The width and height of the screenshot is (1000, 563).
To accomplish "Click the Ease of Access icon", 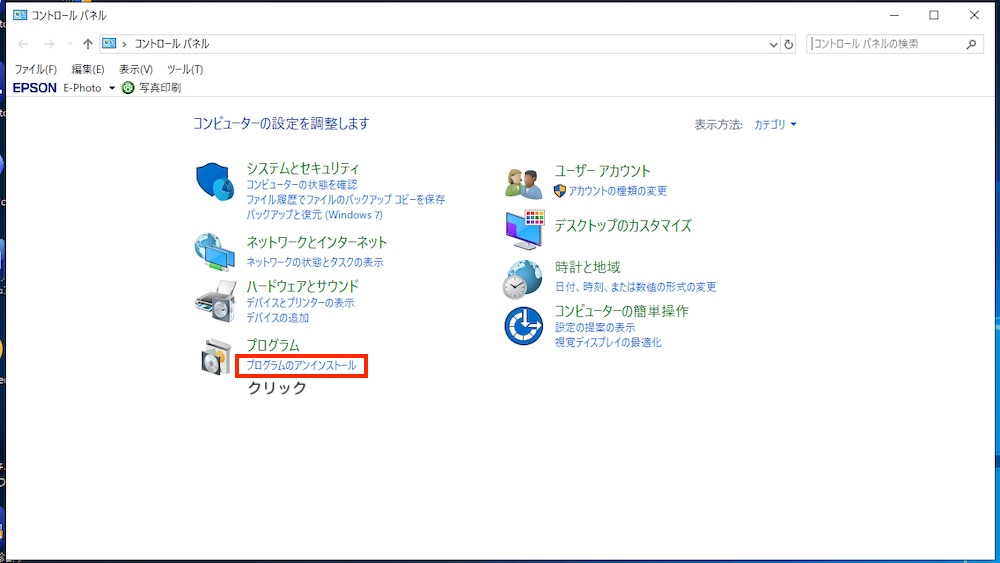I will (x=524, y=326).
